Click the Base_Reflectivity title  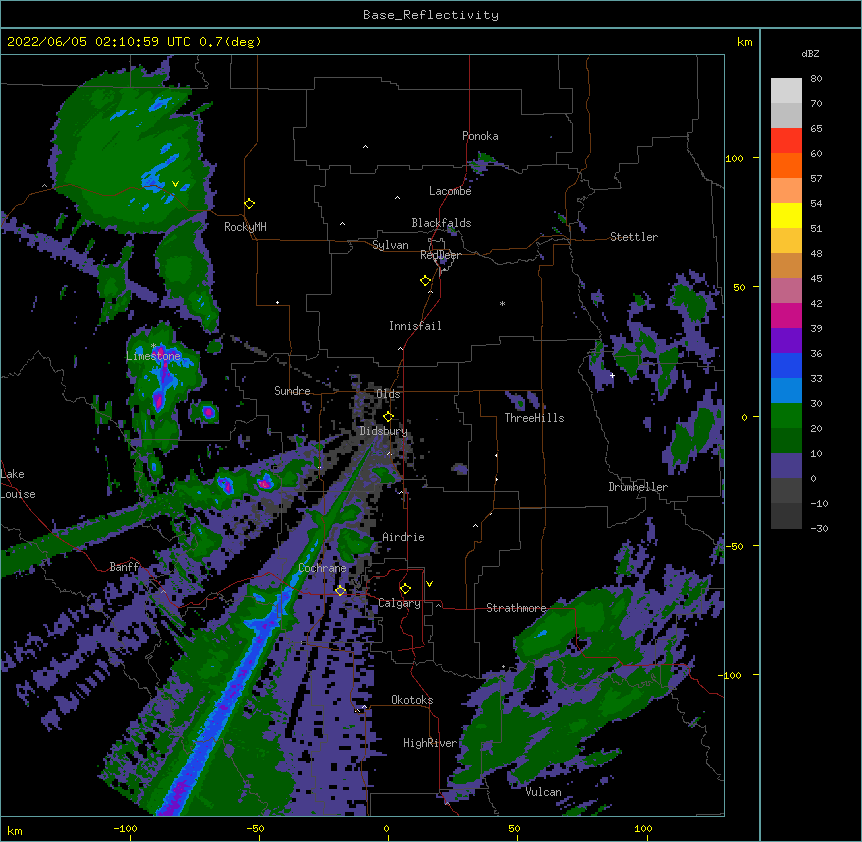(431, 15)
